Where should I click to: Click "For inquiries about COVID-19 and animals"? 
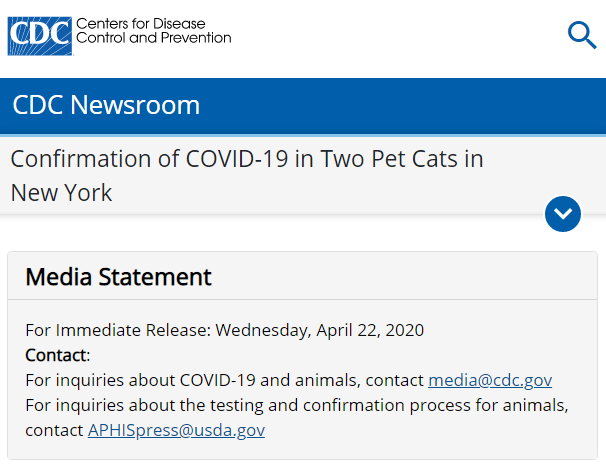click(x=193, y=380)
